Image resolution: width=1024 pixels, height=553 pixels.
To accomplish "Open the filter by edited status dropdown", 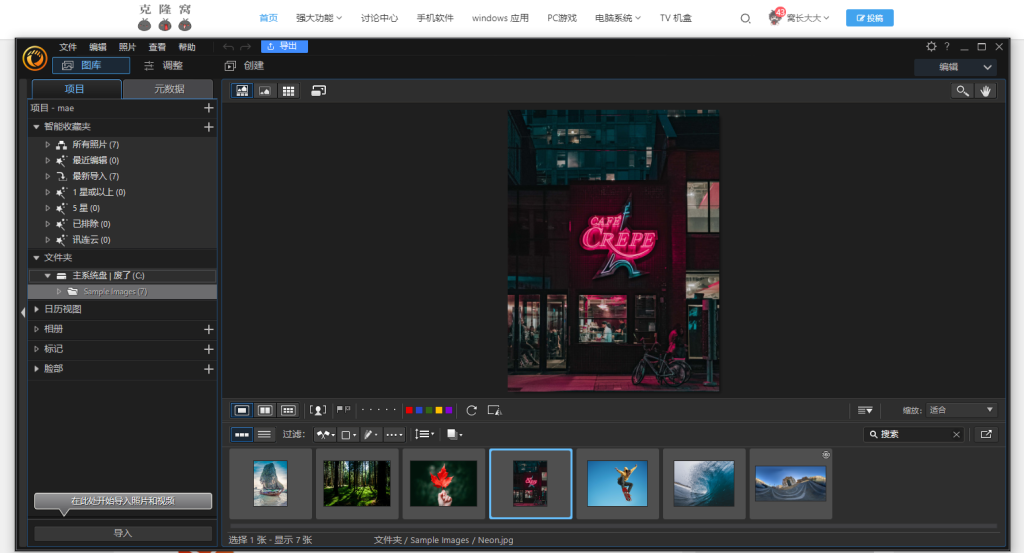I will point(371,434).
